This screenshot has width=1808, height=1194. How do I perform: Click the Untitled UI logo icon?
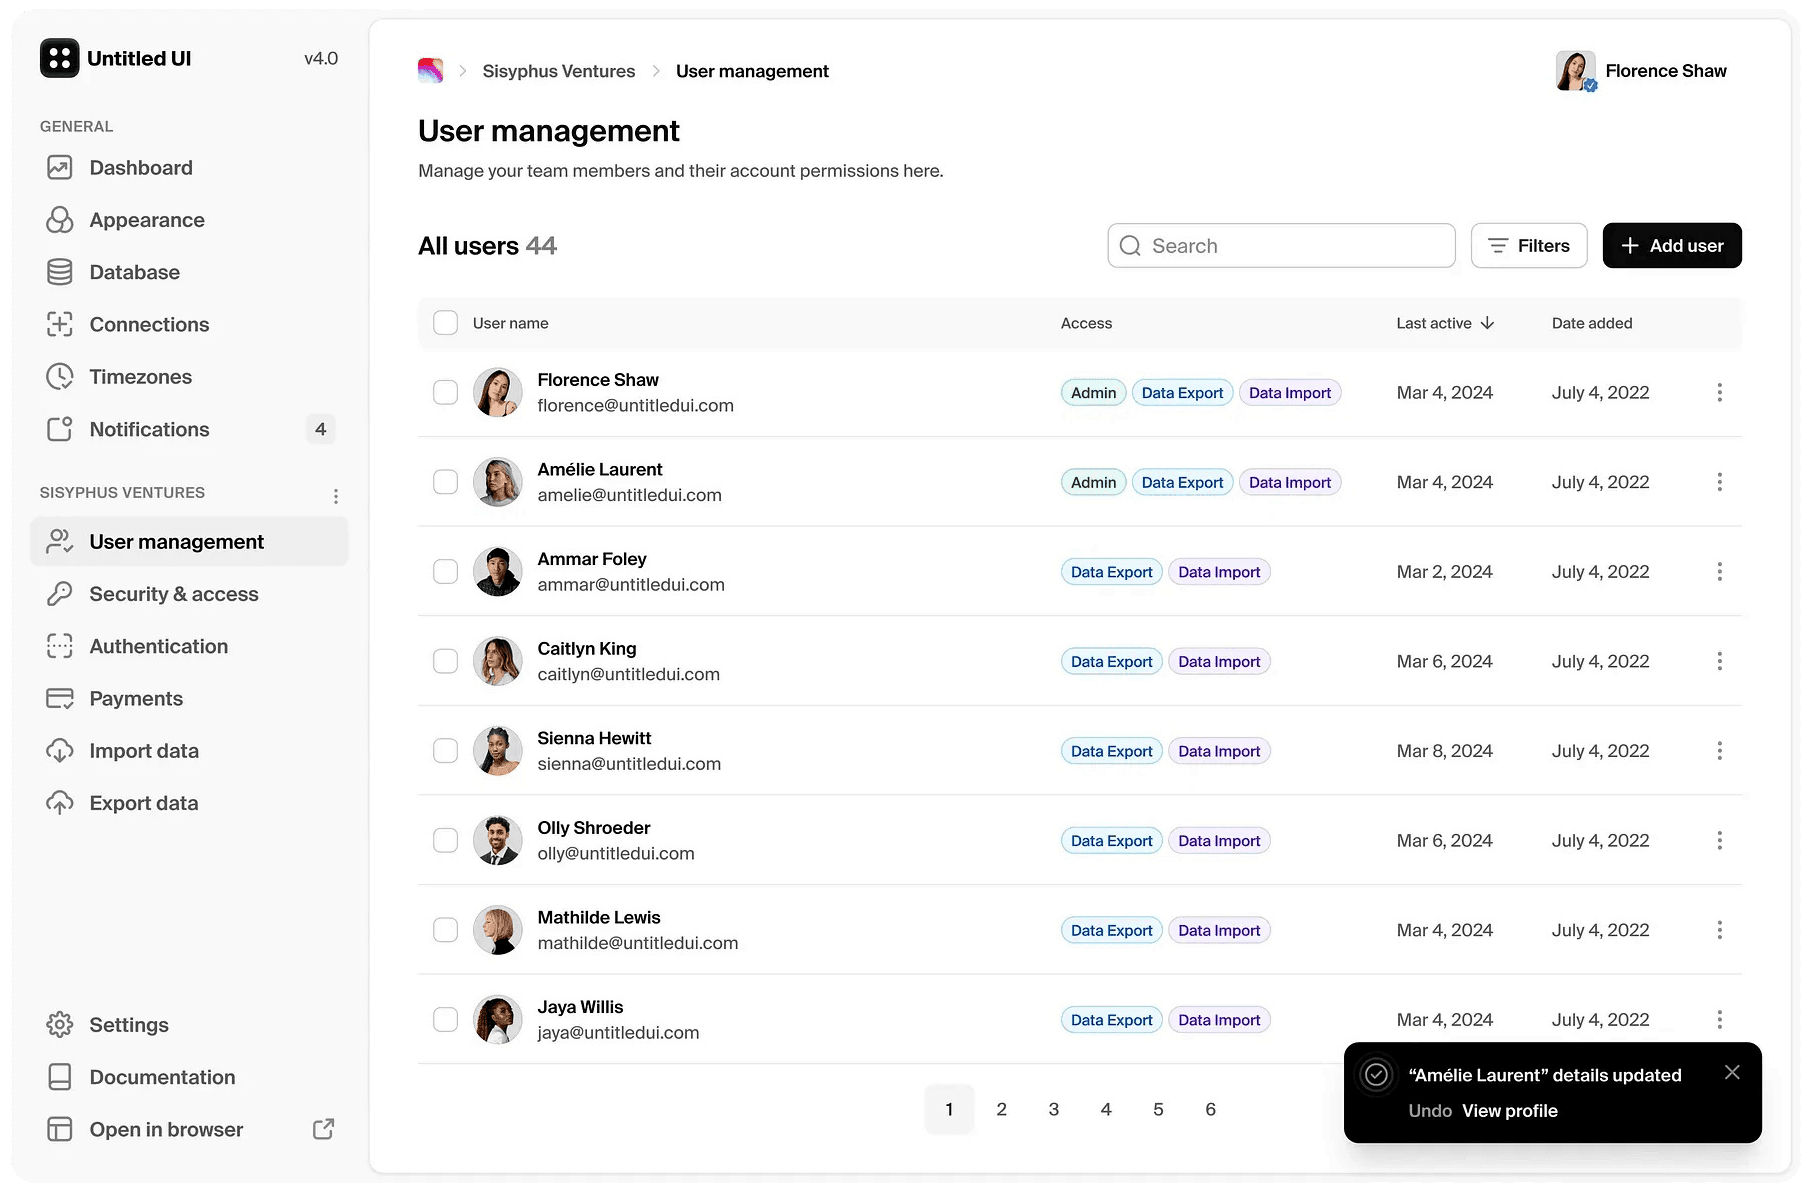tap(59, 58)
